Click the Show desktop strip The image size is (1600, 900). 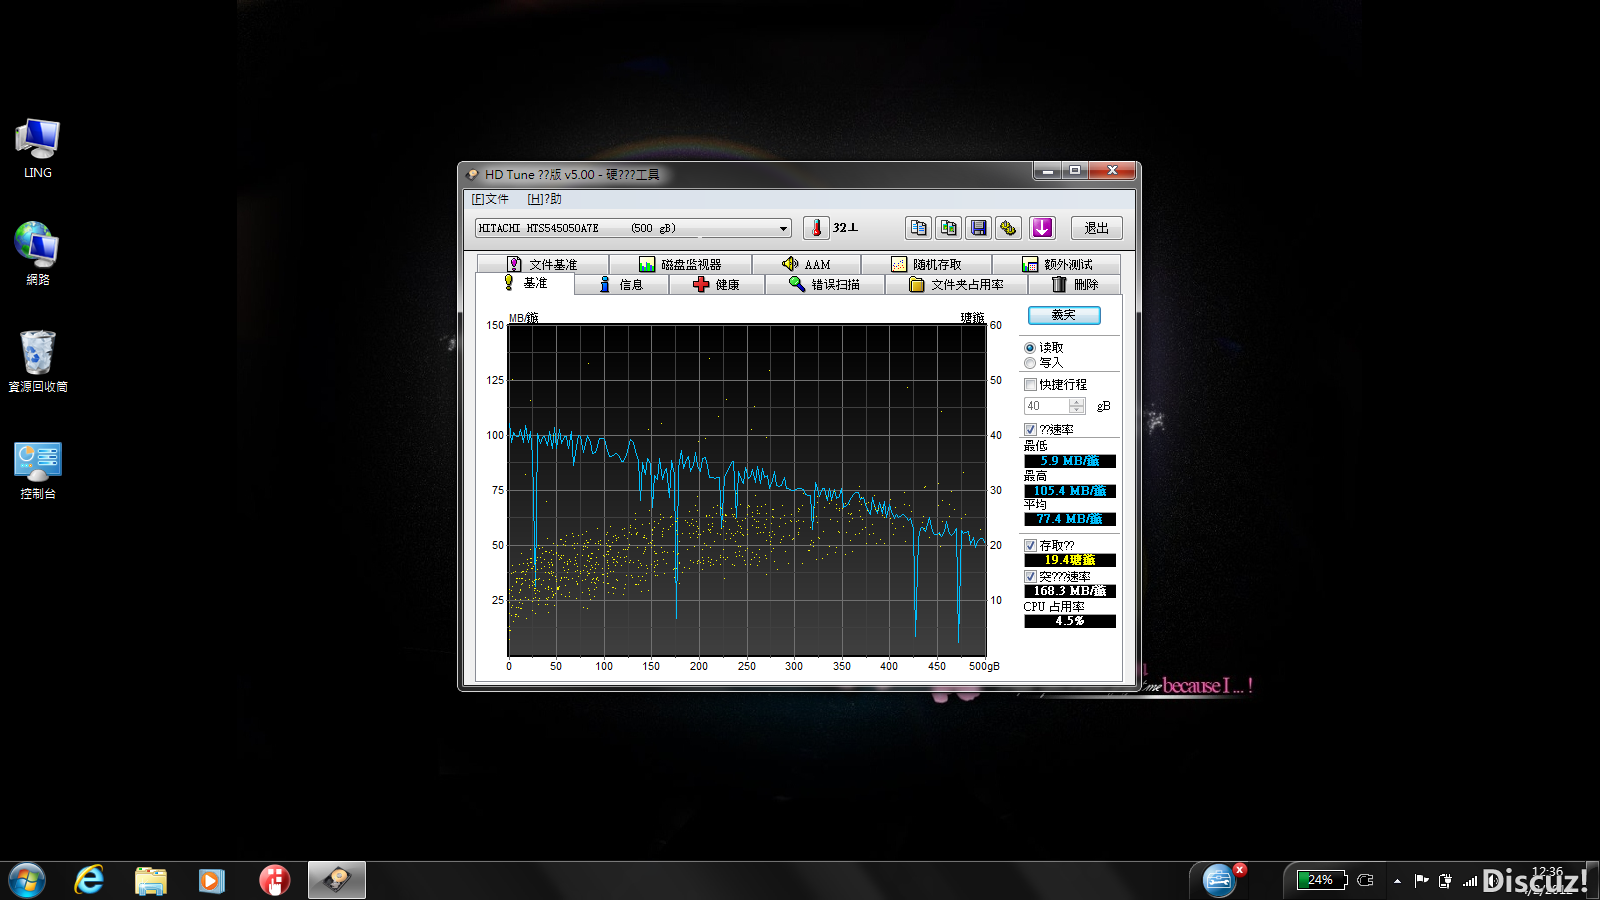(1592, 880)
